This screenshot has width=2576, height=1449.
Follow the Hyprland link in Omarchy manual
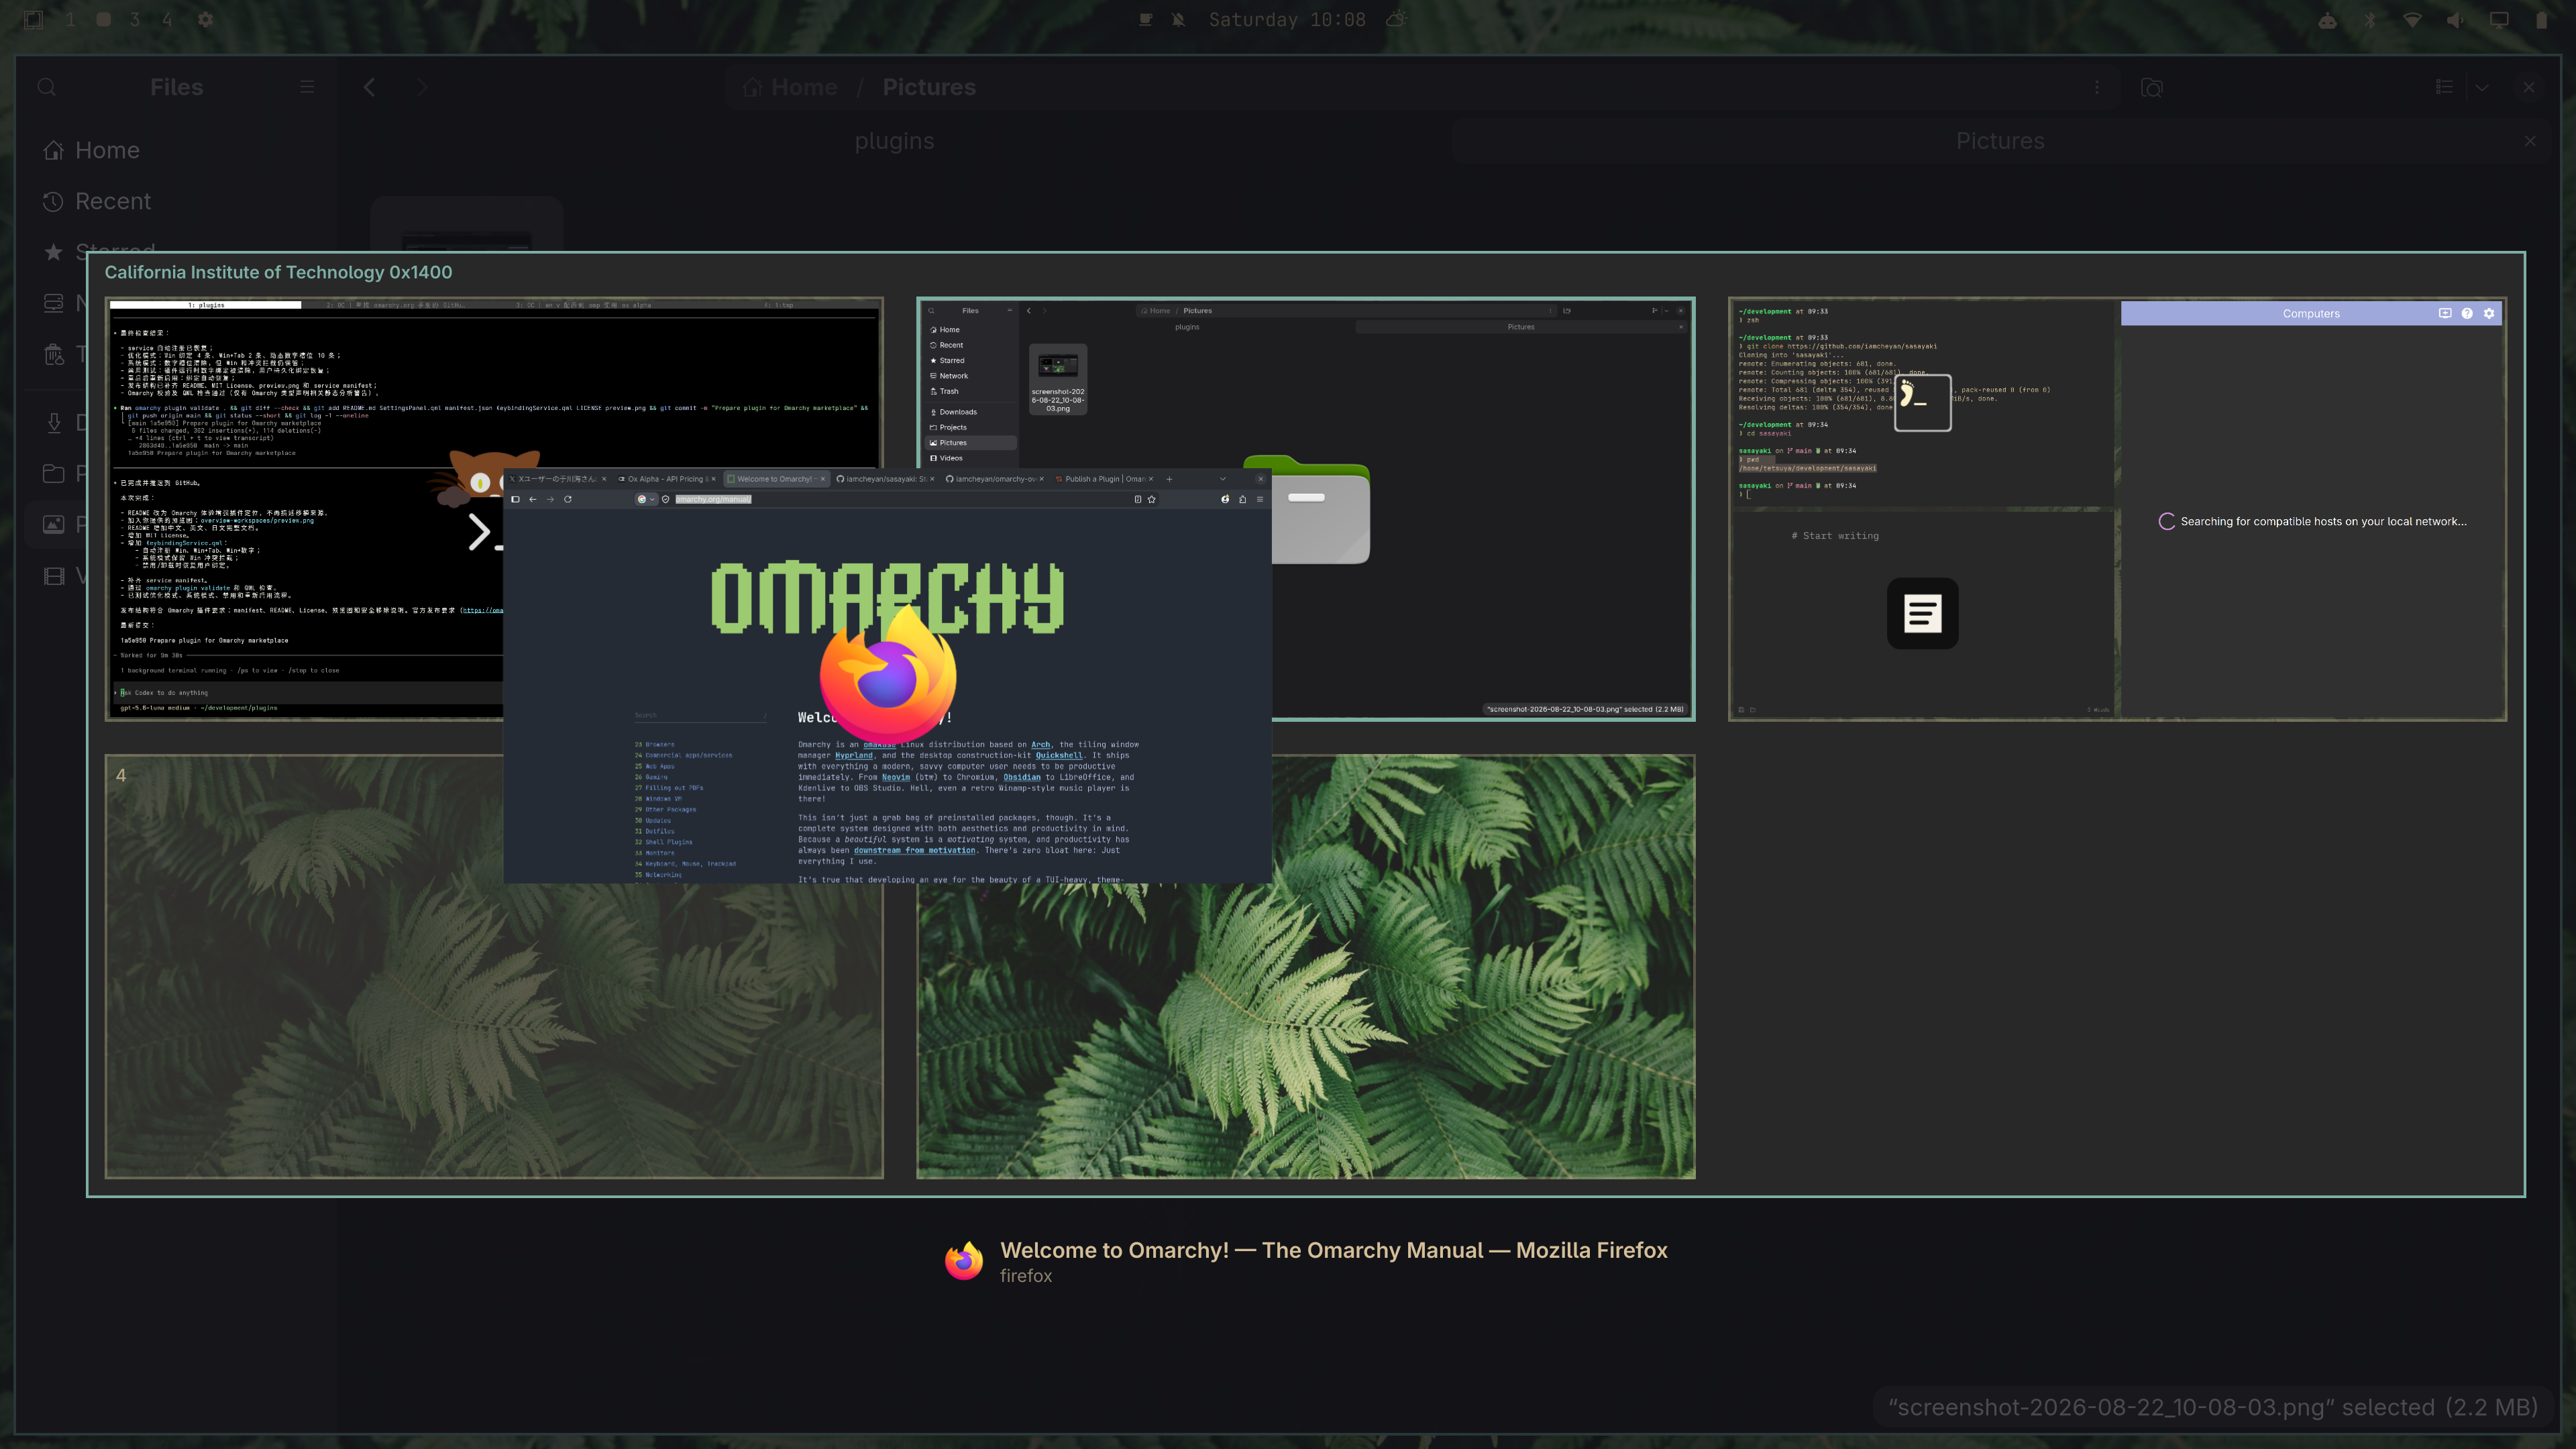pyautogui.click(x=854, y=756)
